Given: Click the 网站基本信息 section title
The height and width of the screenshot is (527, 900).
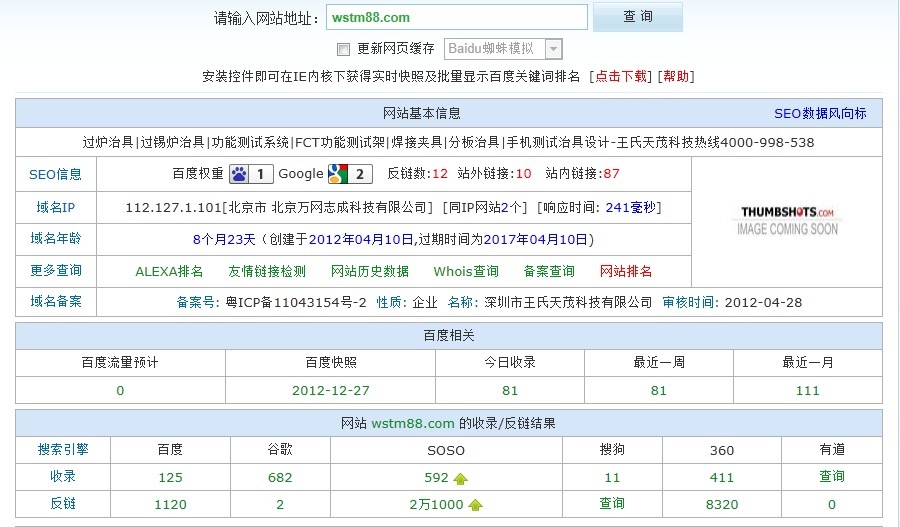Looking at the screenshot, I should click(x=421, y=114).
